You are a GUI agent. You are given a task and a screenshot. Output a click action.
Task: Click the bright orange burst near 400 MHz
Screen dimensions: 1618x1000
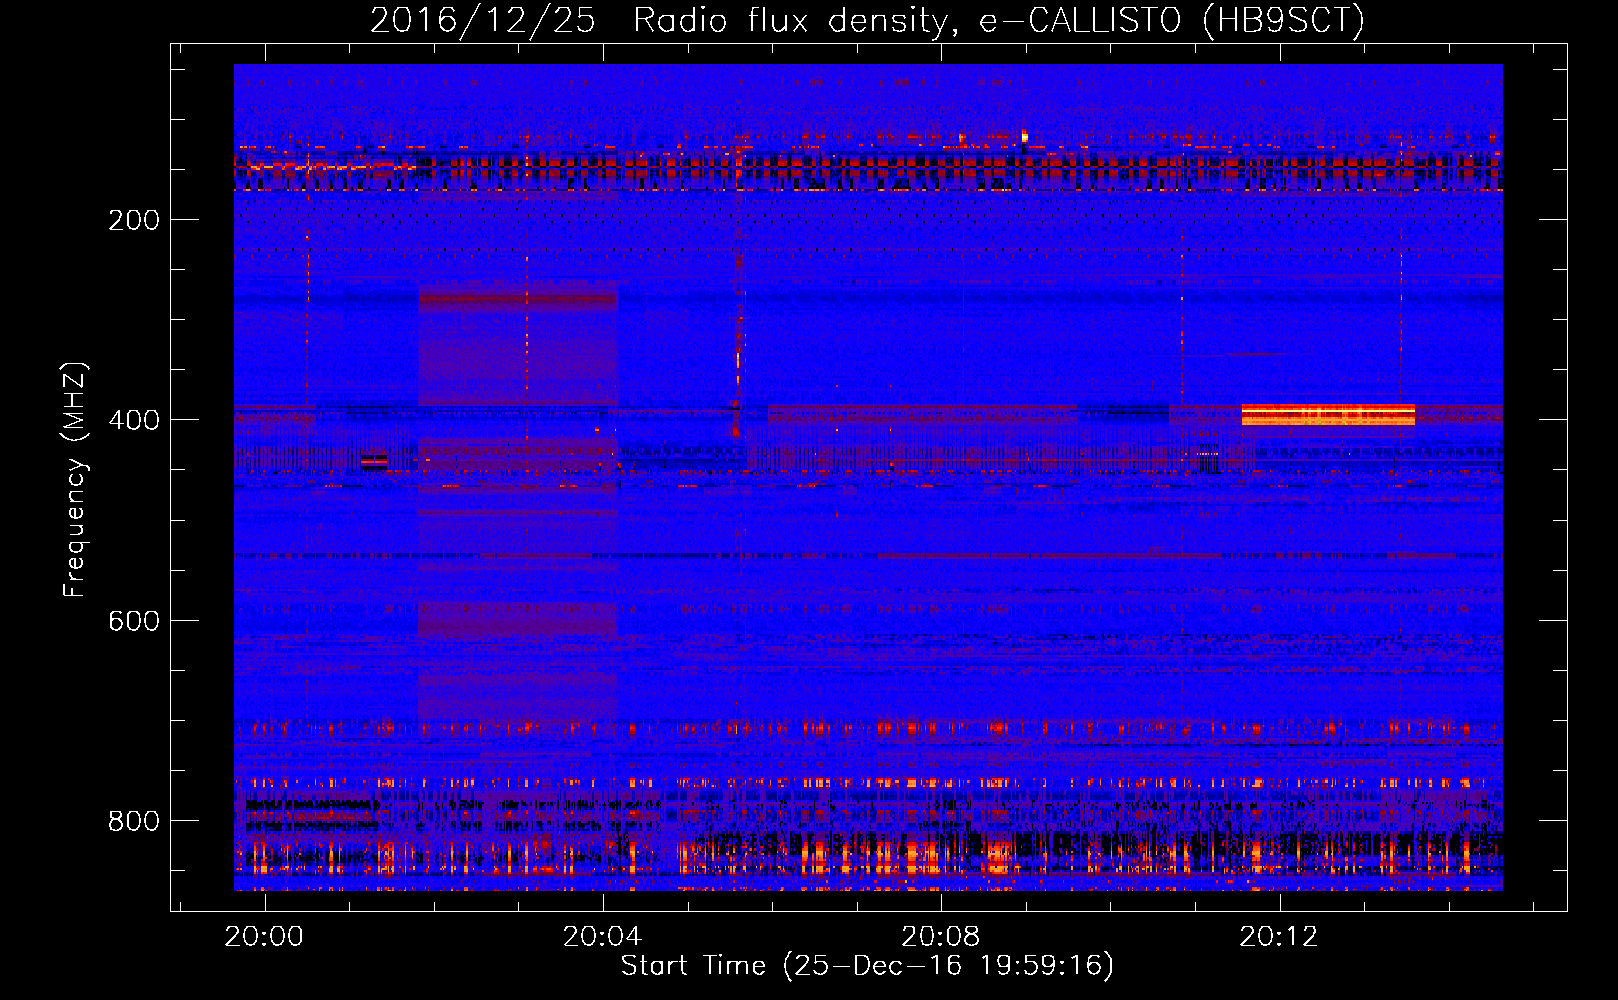1328,414
